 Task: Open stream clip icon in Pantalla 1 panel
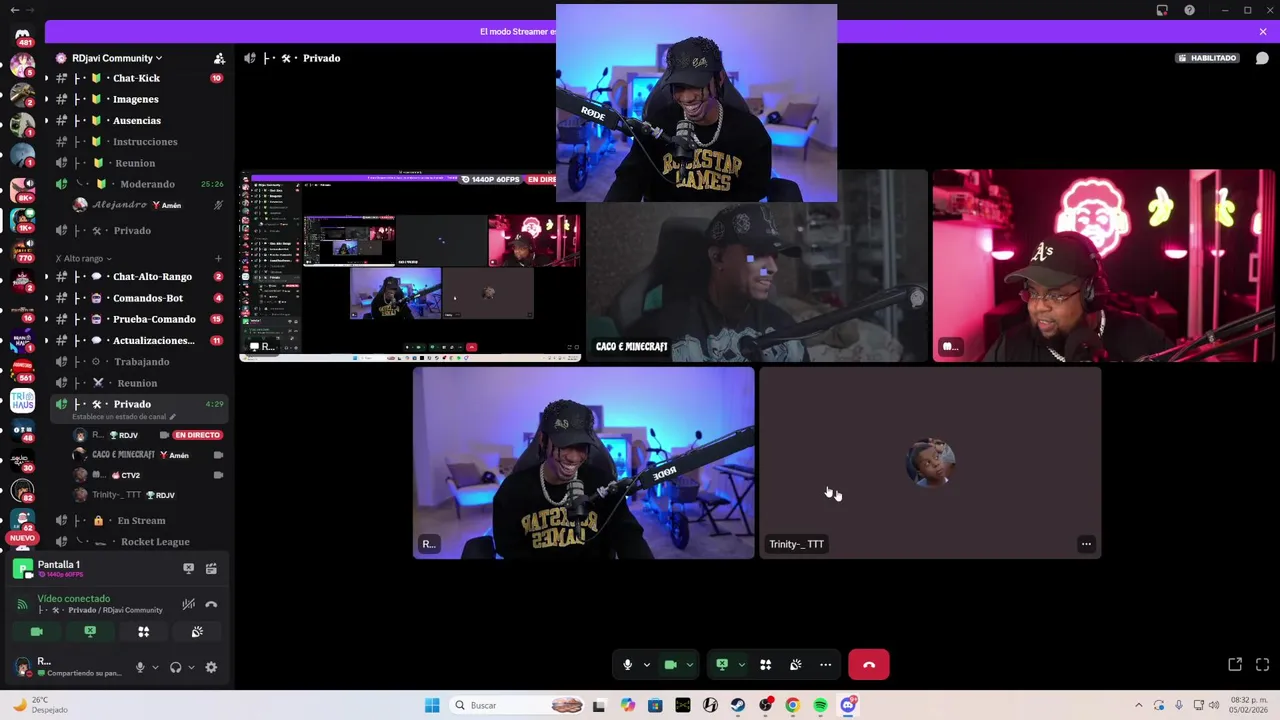pos(211,568)
